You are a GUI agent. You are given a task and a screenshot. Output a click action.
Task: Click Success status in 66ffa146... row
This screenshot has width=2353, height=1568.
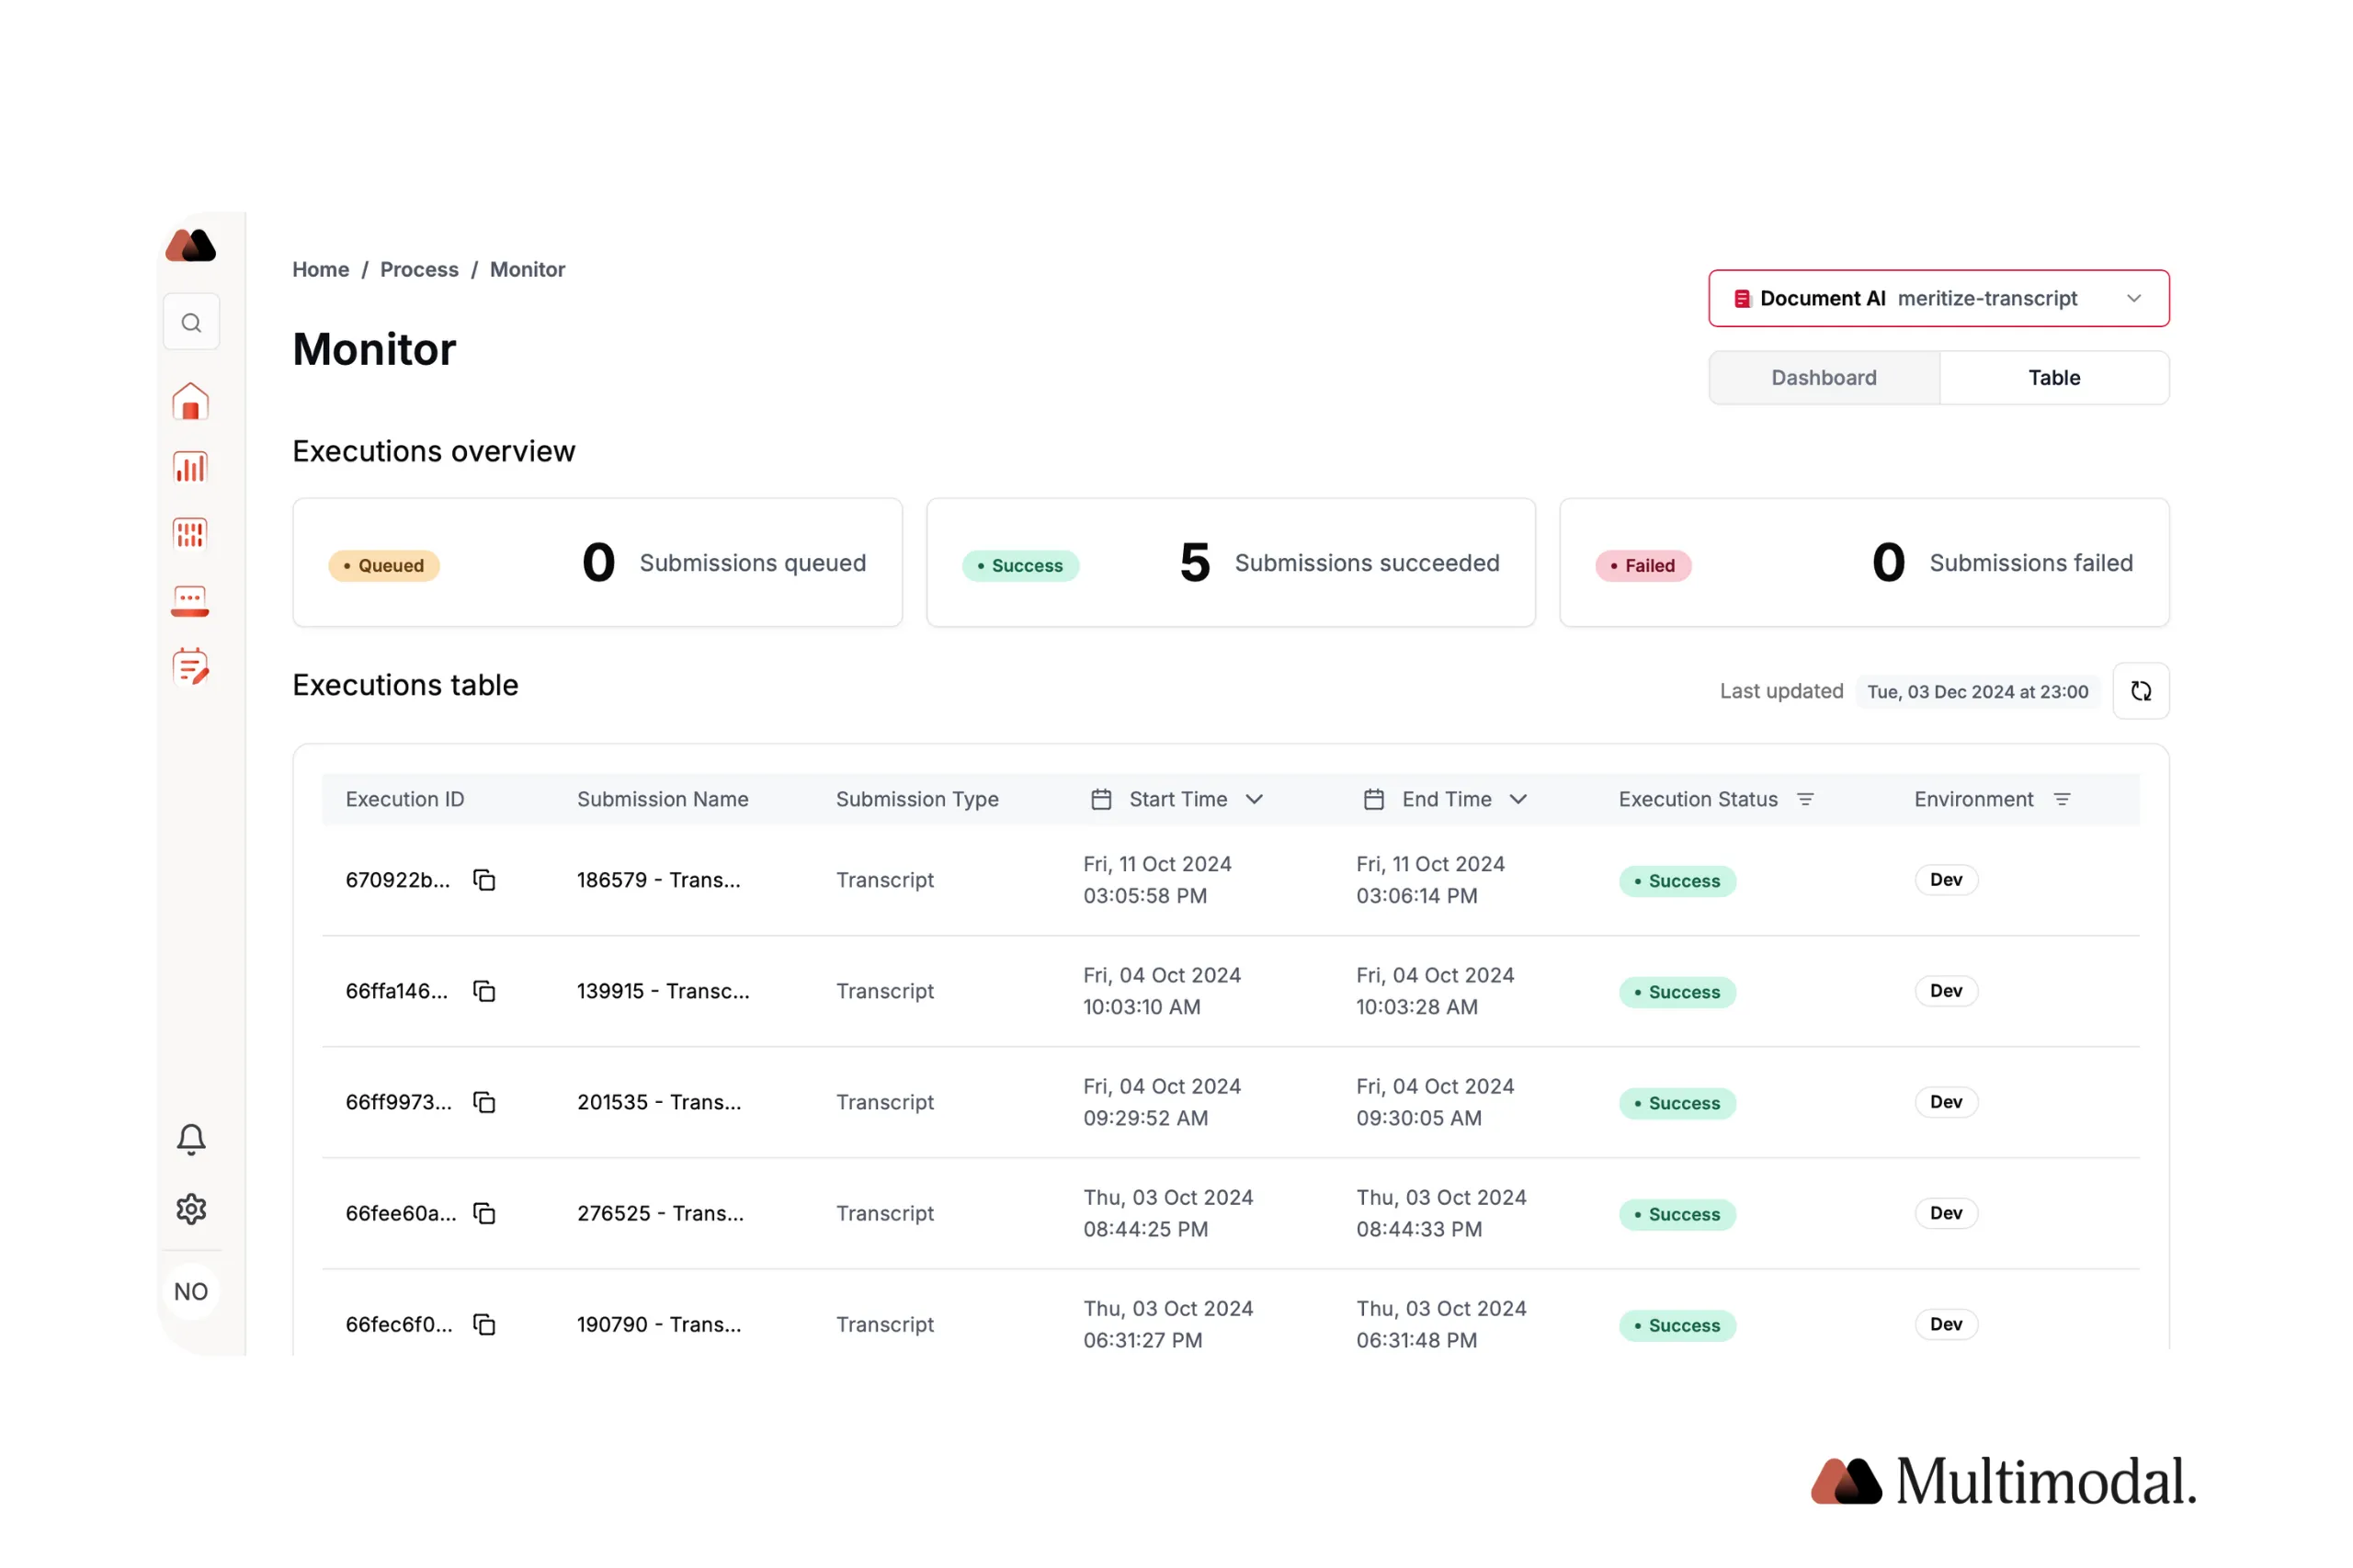click(1677, 992)
